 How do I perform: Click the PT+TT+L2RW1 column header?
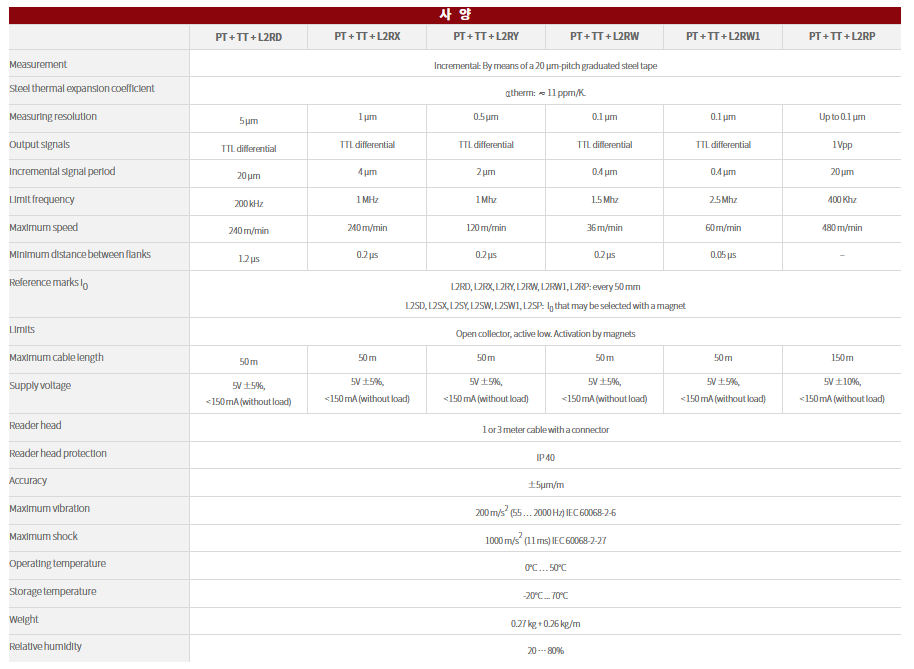pyautogui.click(x=723, y=36)
